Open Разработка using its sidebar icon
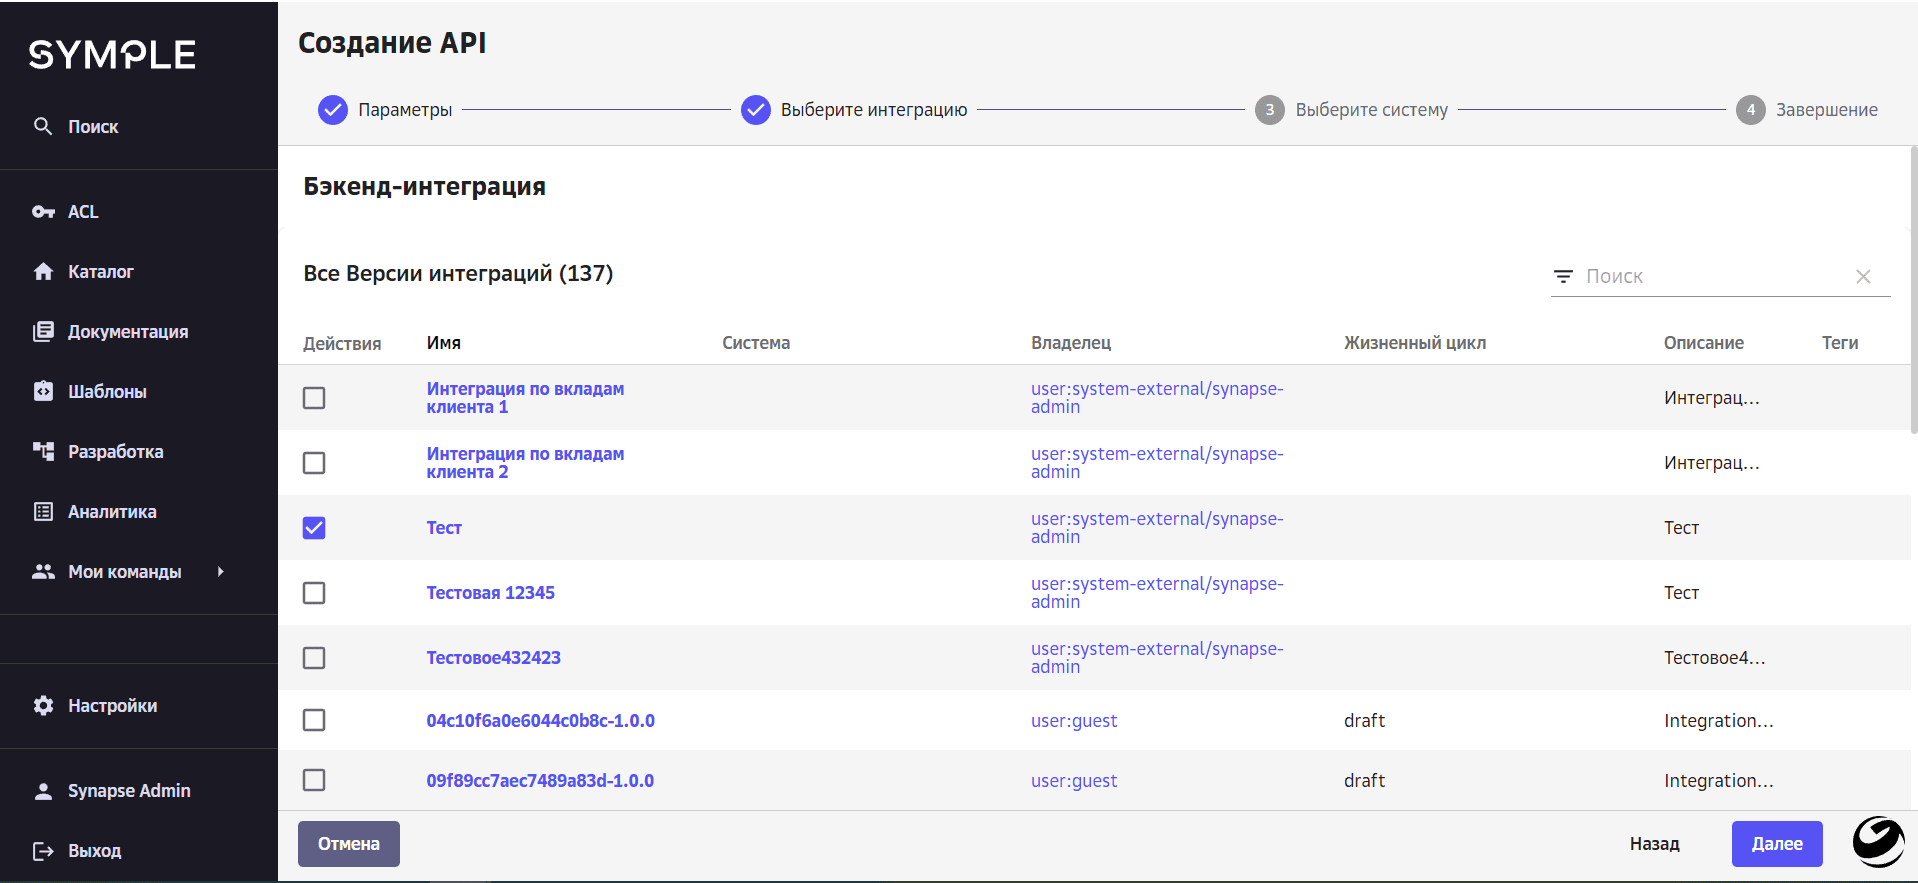This screenshot has height=883, width=1918. tap(43, 452)
